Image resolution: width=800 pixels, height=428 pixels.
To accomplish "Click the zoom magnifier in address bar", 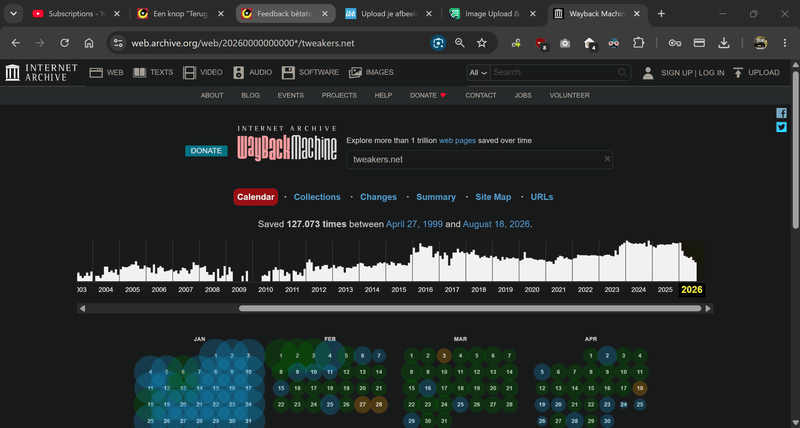I will point(460,43).
